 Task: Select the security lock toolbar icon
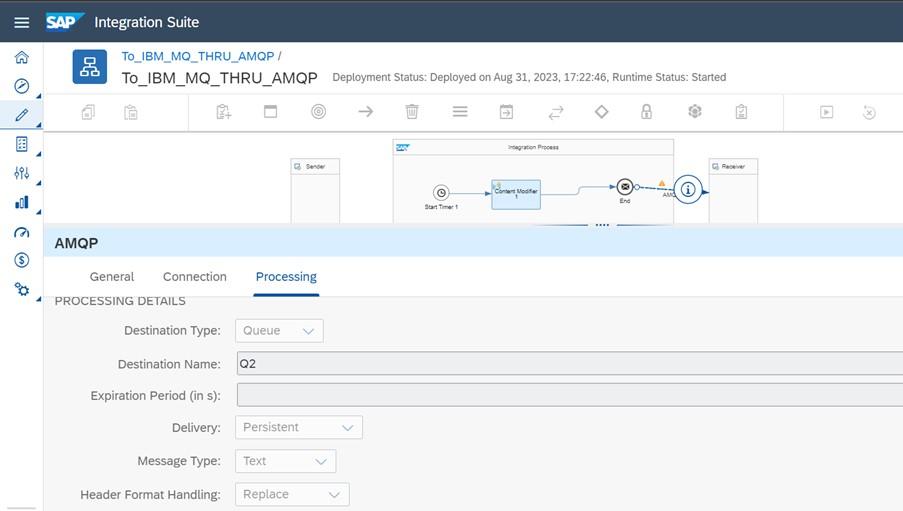click(x=647, y=111)
